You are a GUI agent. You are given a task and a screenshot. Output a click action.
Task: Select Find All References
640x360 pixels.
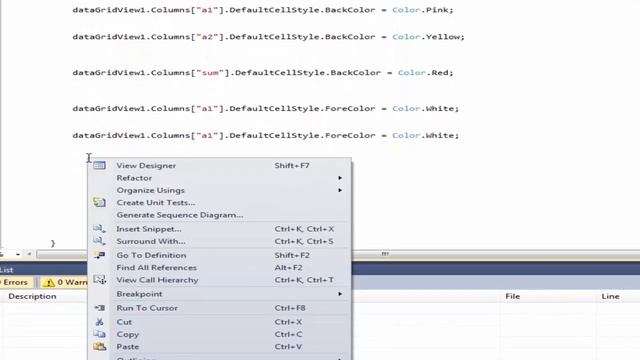[x=219, y=268]
